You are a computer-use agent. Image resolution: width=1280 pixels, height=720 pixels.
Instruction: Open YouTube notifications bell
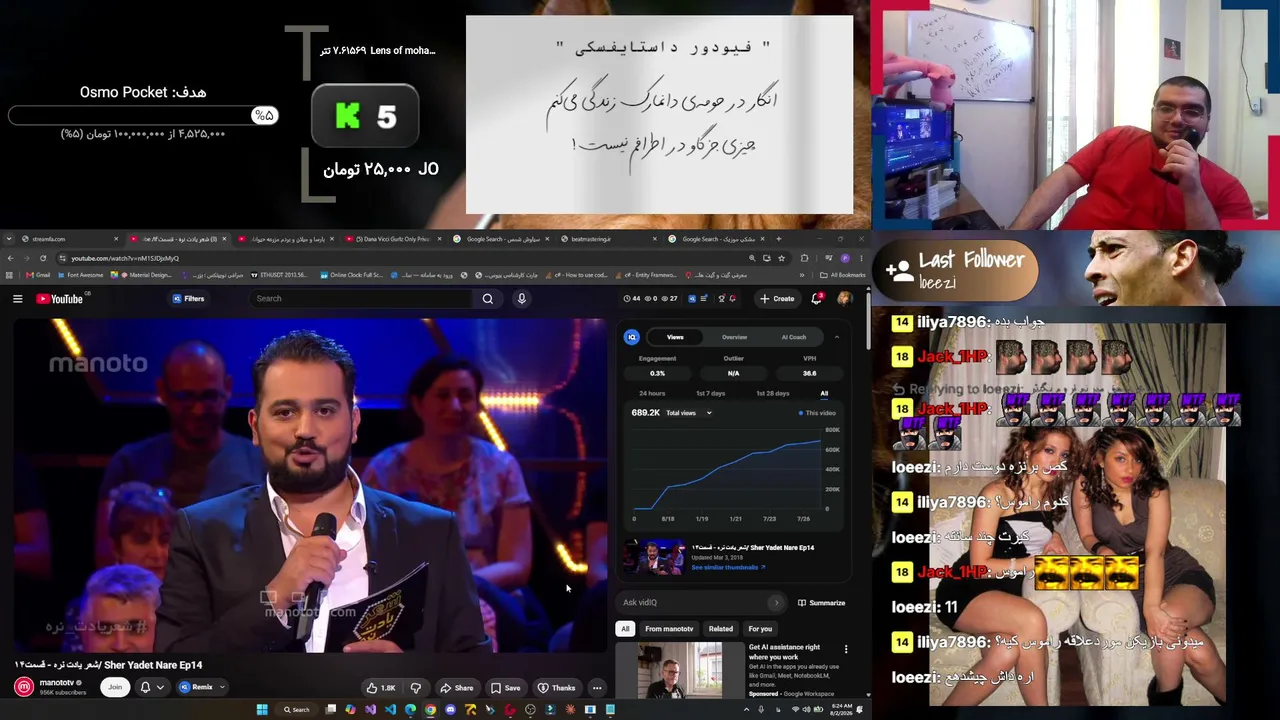point(817,299)
